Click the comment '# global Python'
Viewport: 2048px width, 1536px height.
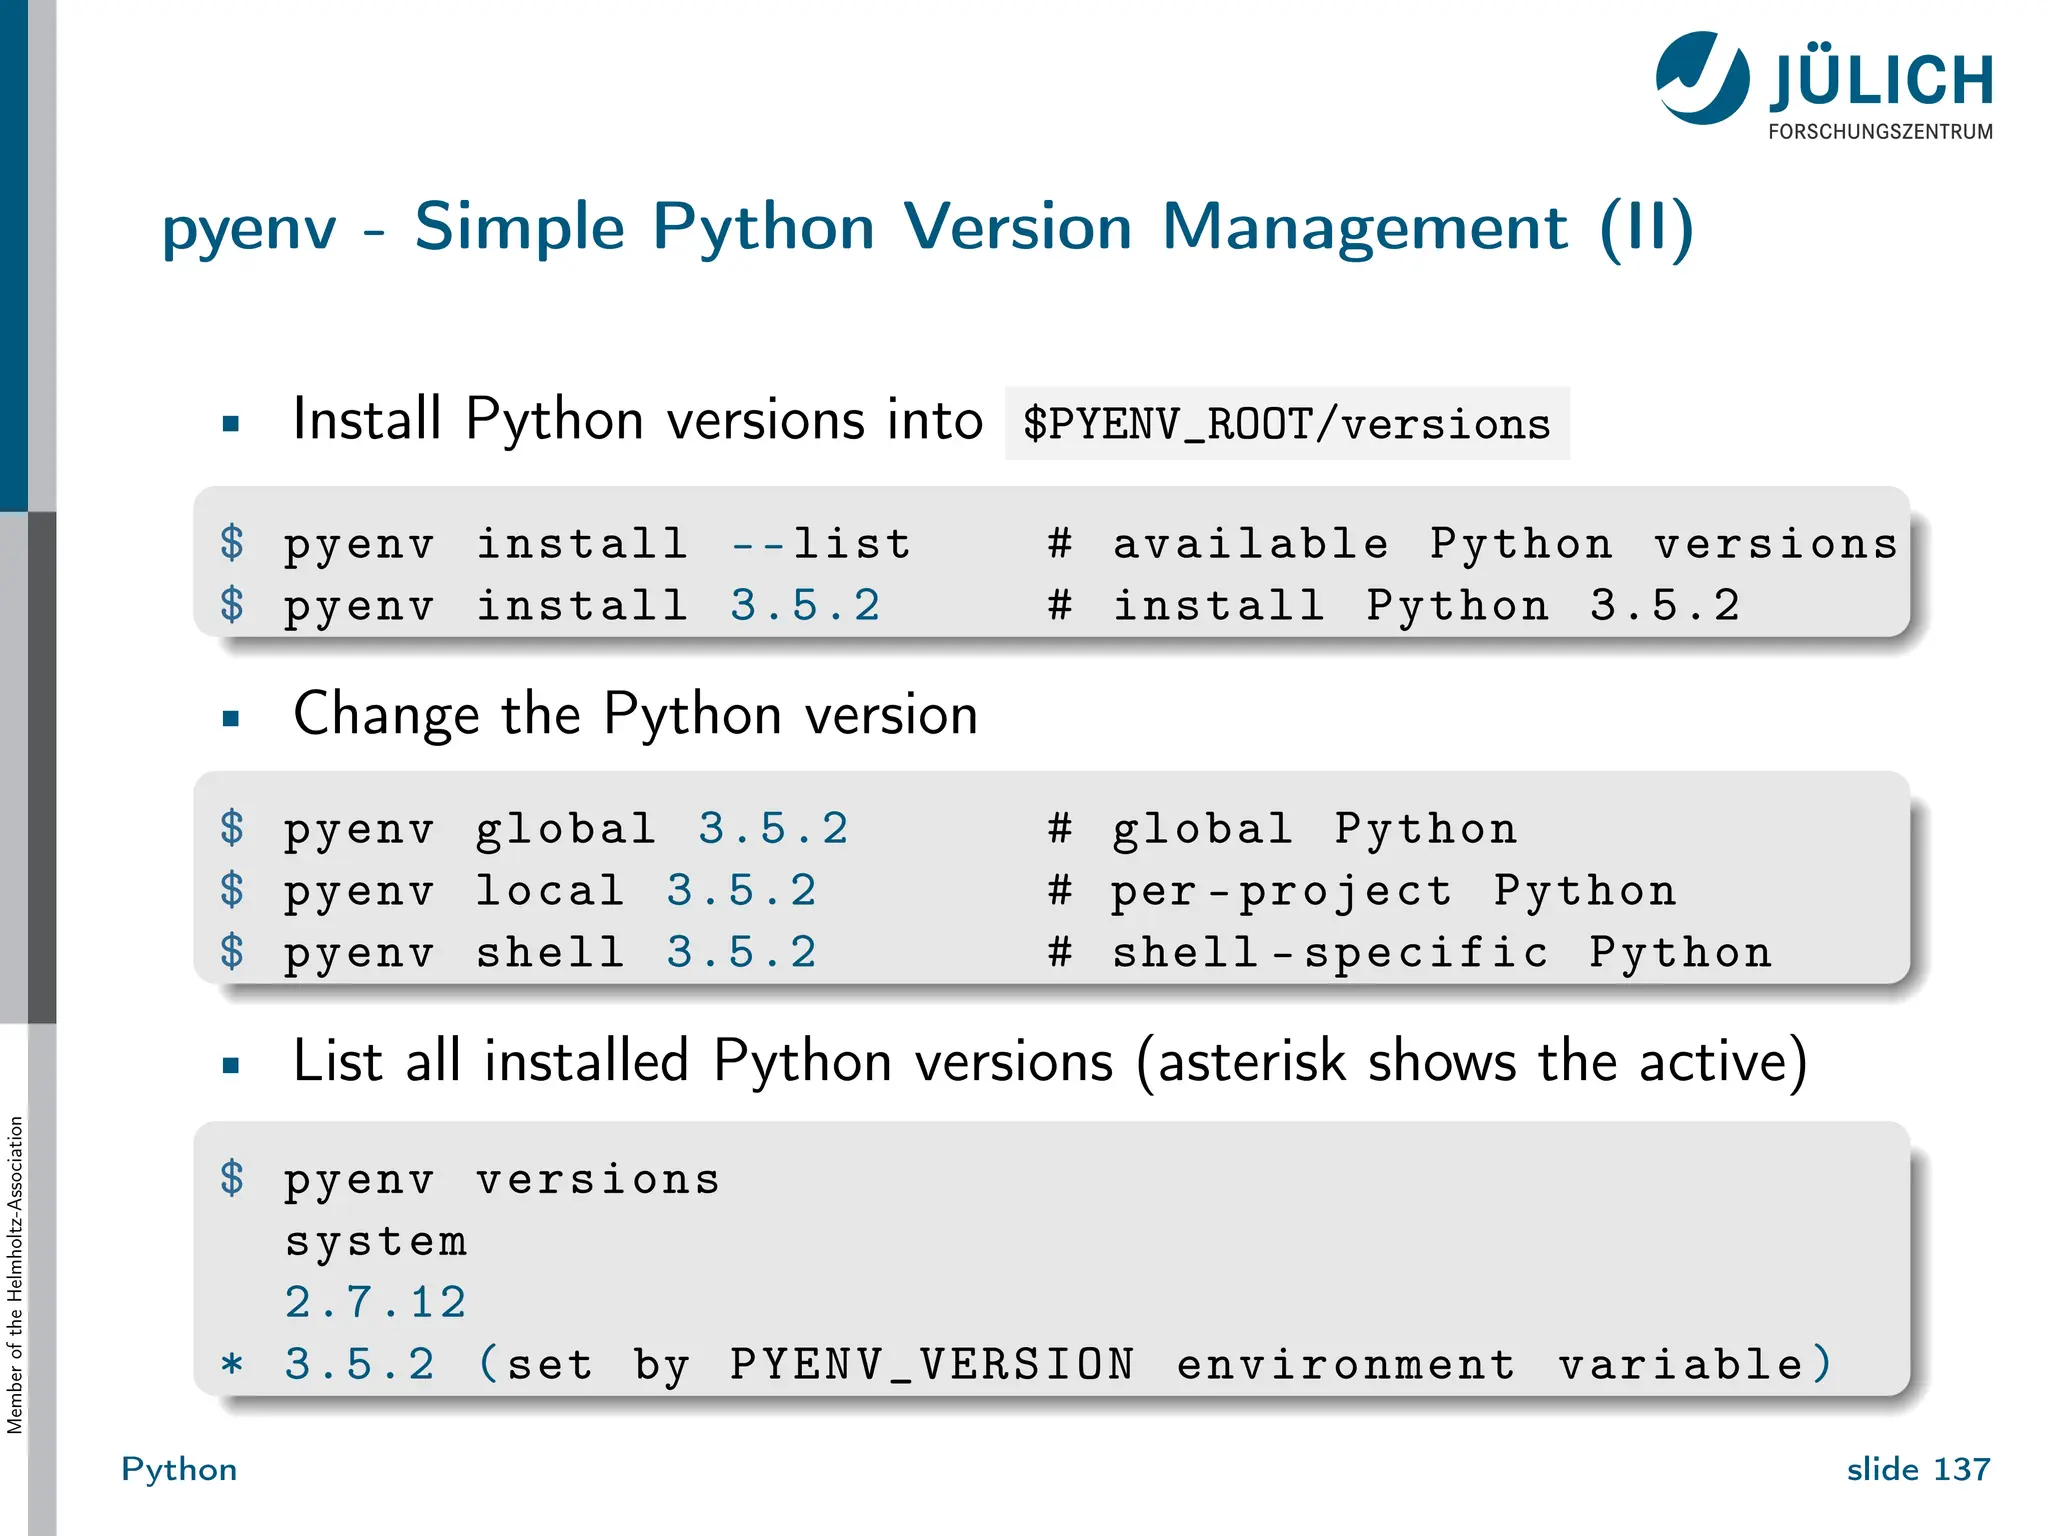(1282, 830)
